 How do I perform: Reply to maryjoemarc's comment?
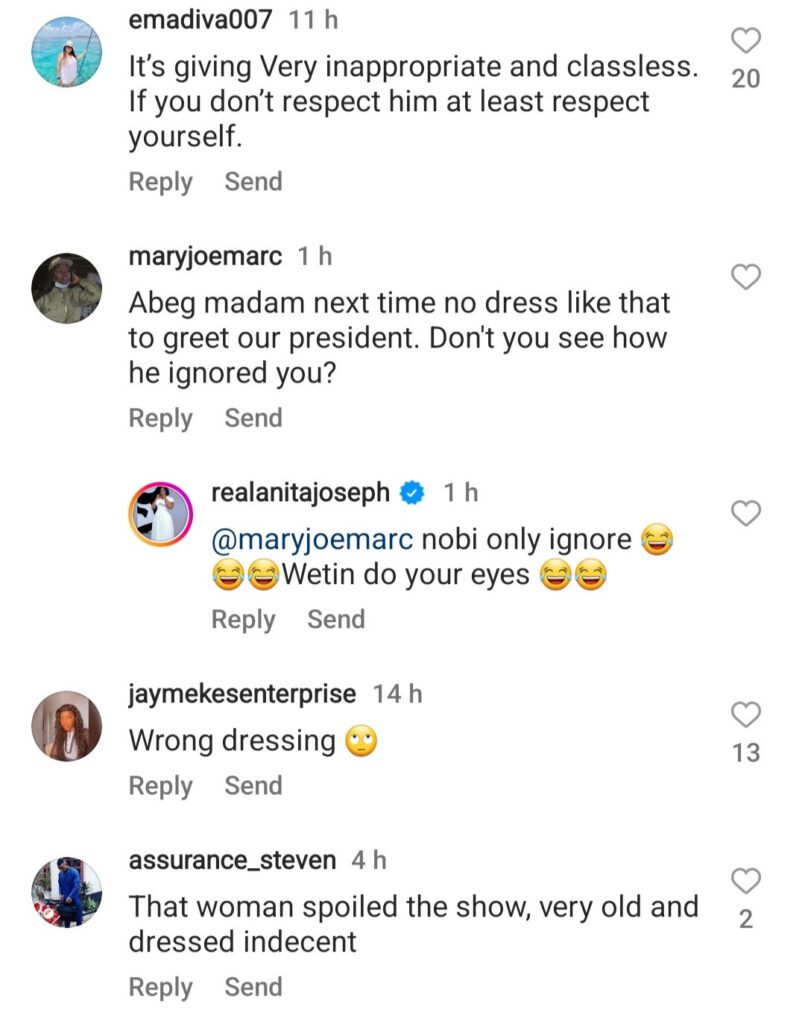(160, 418)
